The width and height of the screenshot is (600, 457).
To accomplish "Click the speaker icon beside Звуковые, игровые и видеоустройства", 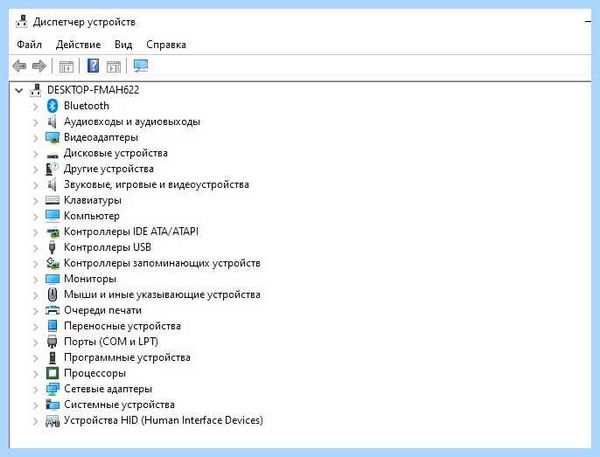I will pyautogui.click(x=52, y=184).
